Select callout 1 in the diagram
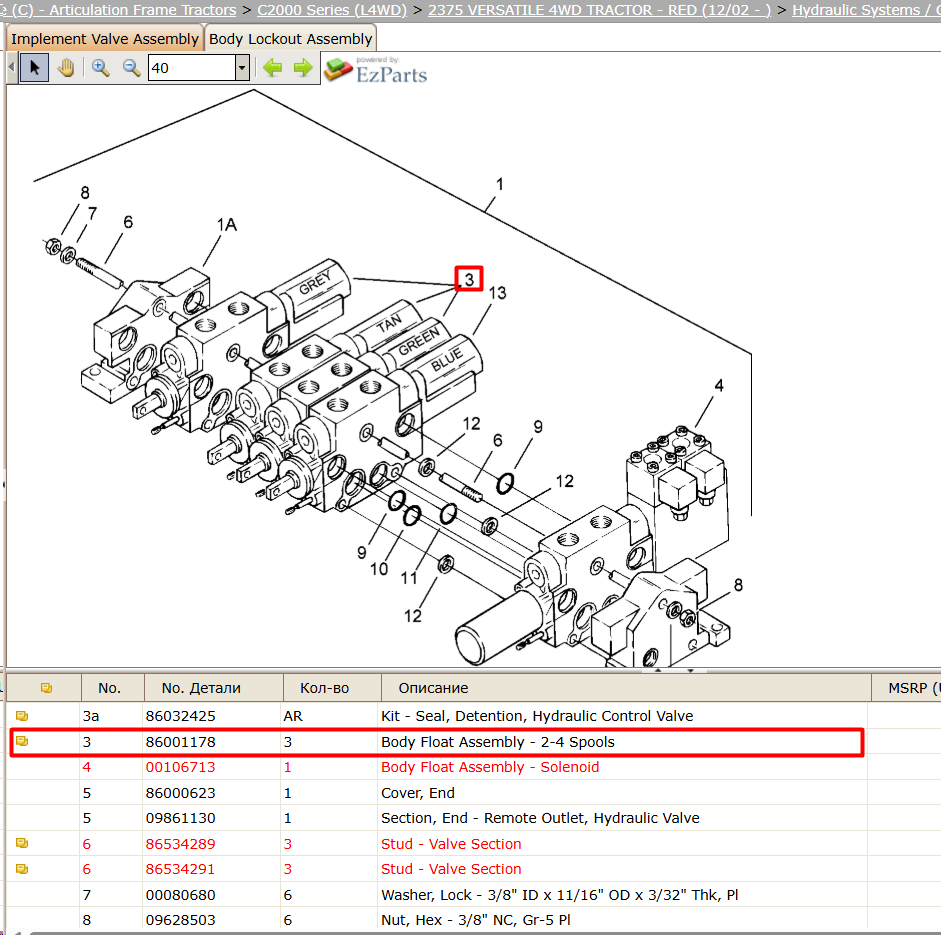The width and height of the screenshot is (941, 935). [499, 184]
